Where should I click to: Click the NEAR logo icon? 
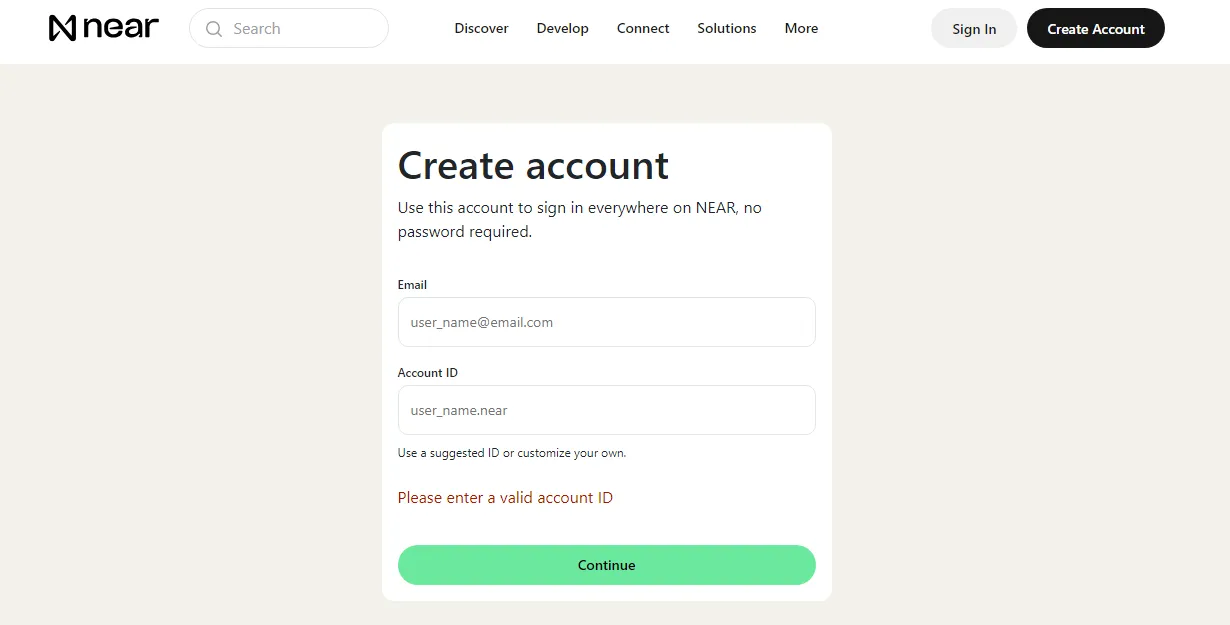[62, 28]
